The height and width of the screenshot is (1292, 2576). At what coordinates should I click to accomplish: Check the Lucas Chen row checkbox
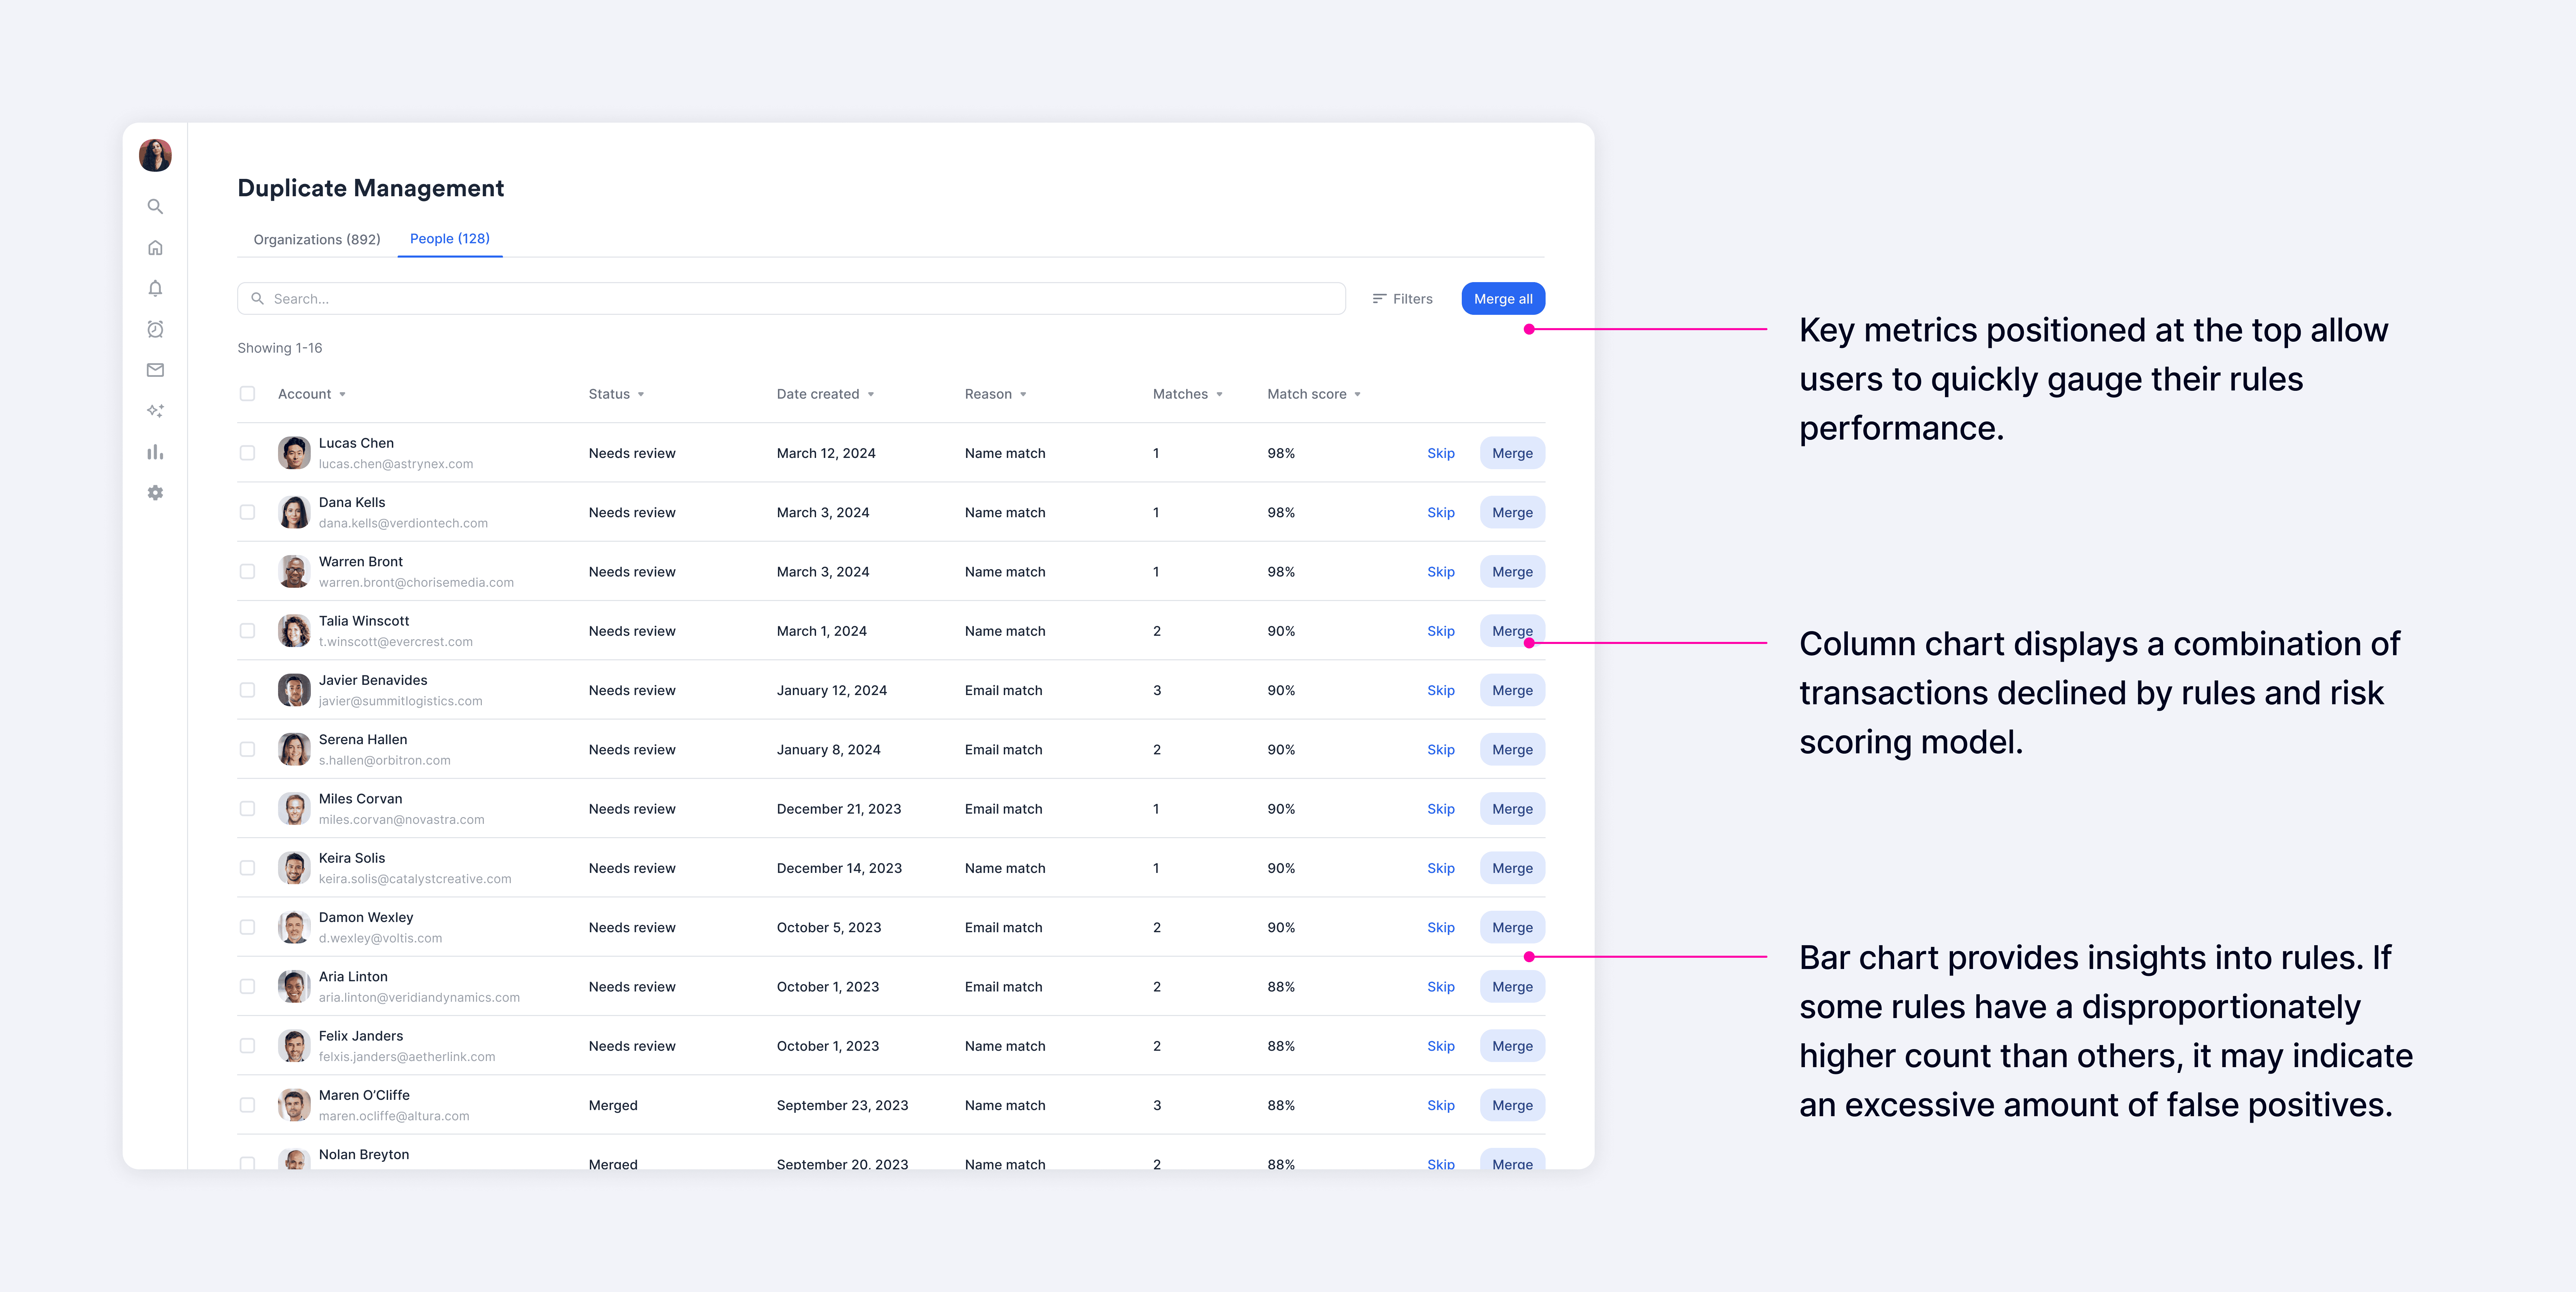(x=247, y=453)
